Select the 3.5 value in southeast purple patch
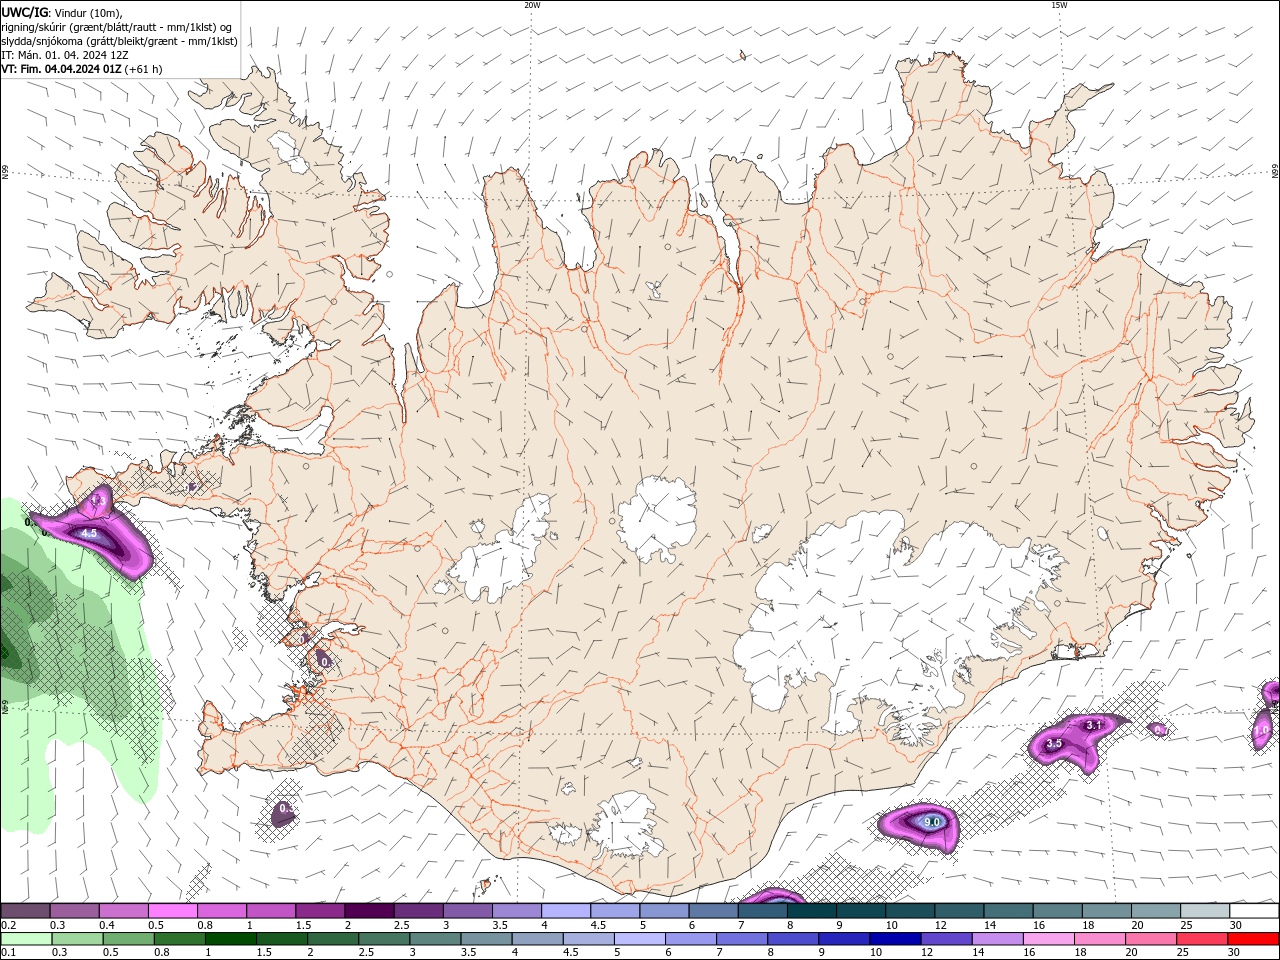Viewport: 1280px width, 960px height. [1054, 744]
